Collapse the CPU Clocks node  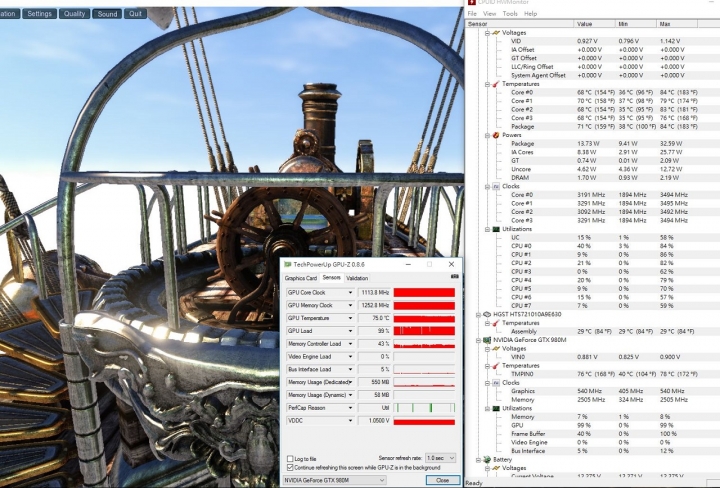[x=487, y=186]
